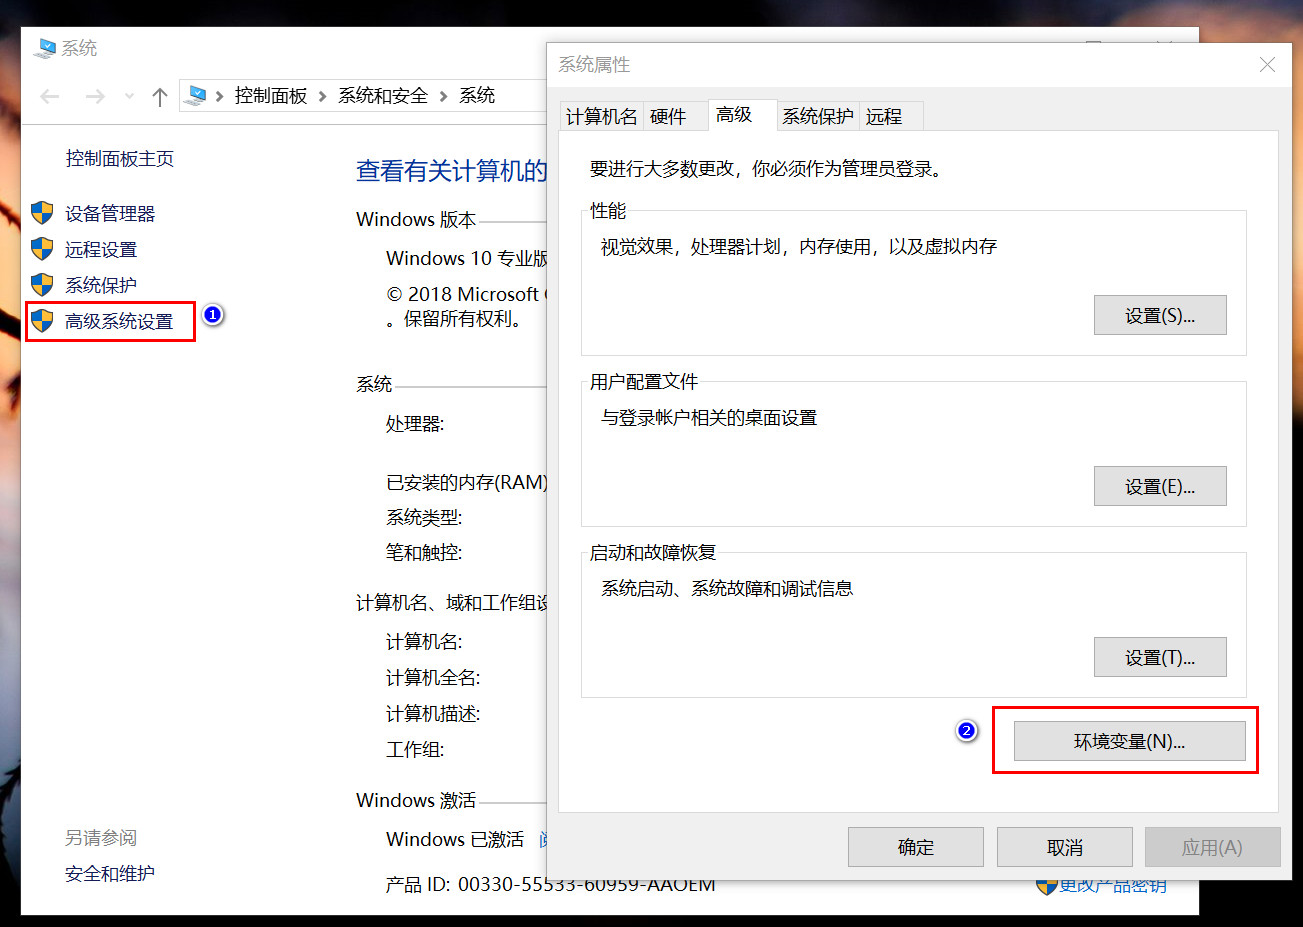Open 高级系统设置 from the sidebar
The image size is (1303, 927).
pos(119,321)
